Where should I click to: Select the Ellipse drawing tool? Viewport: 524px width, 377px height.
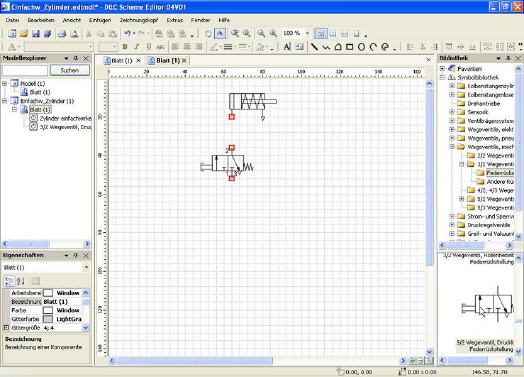click(361, 47)
